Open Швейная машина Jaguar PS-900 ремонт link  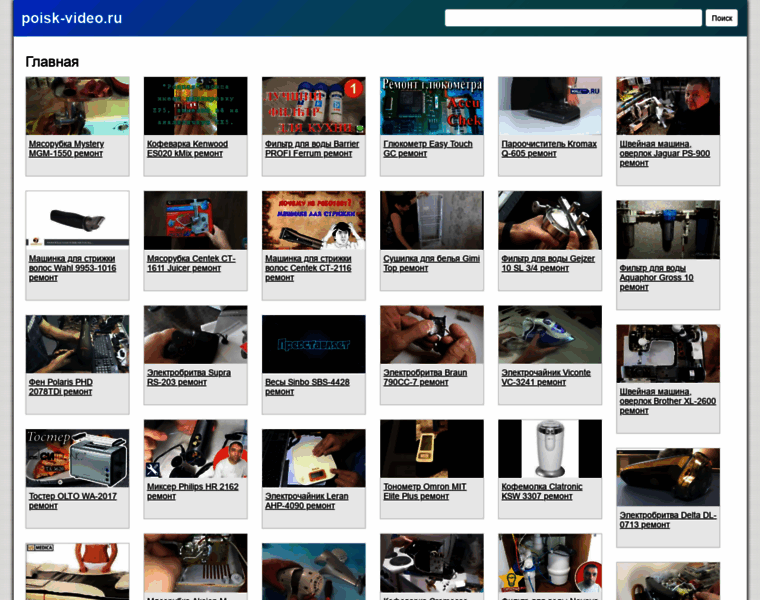coord(665,154)
